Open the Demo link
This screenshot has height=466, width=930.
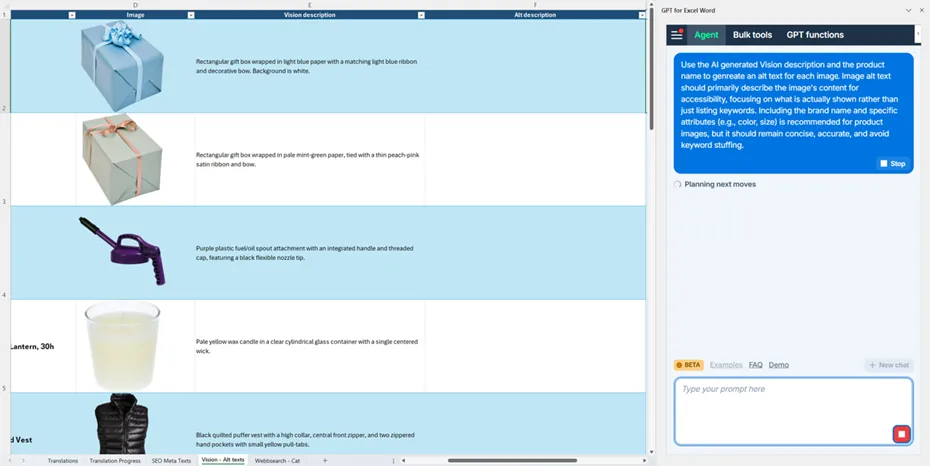click(x=779, y=365)
